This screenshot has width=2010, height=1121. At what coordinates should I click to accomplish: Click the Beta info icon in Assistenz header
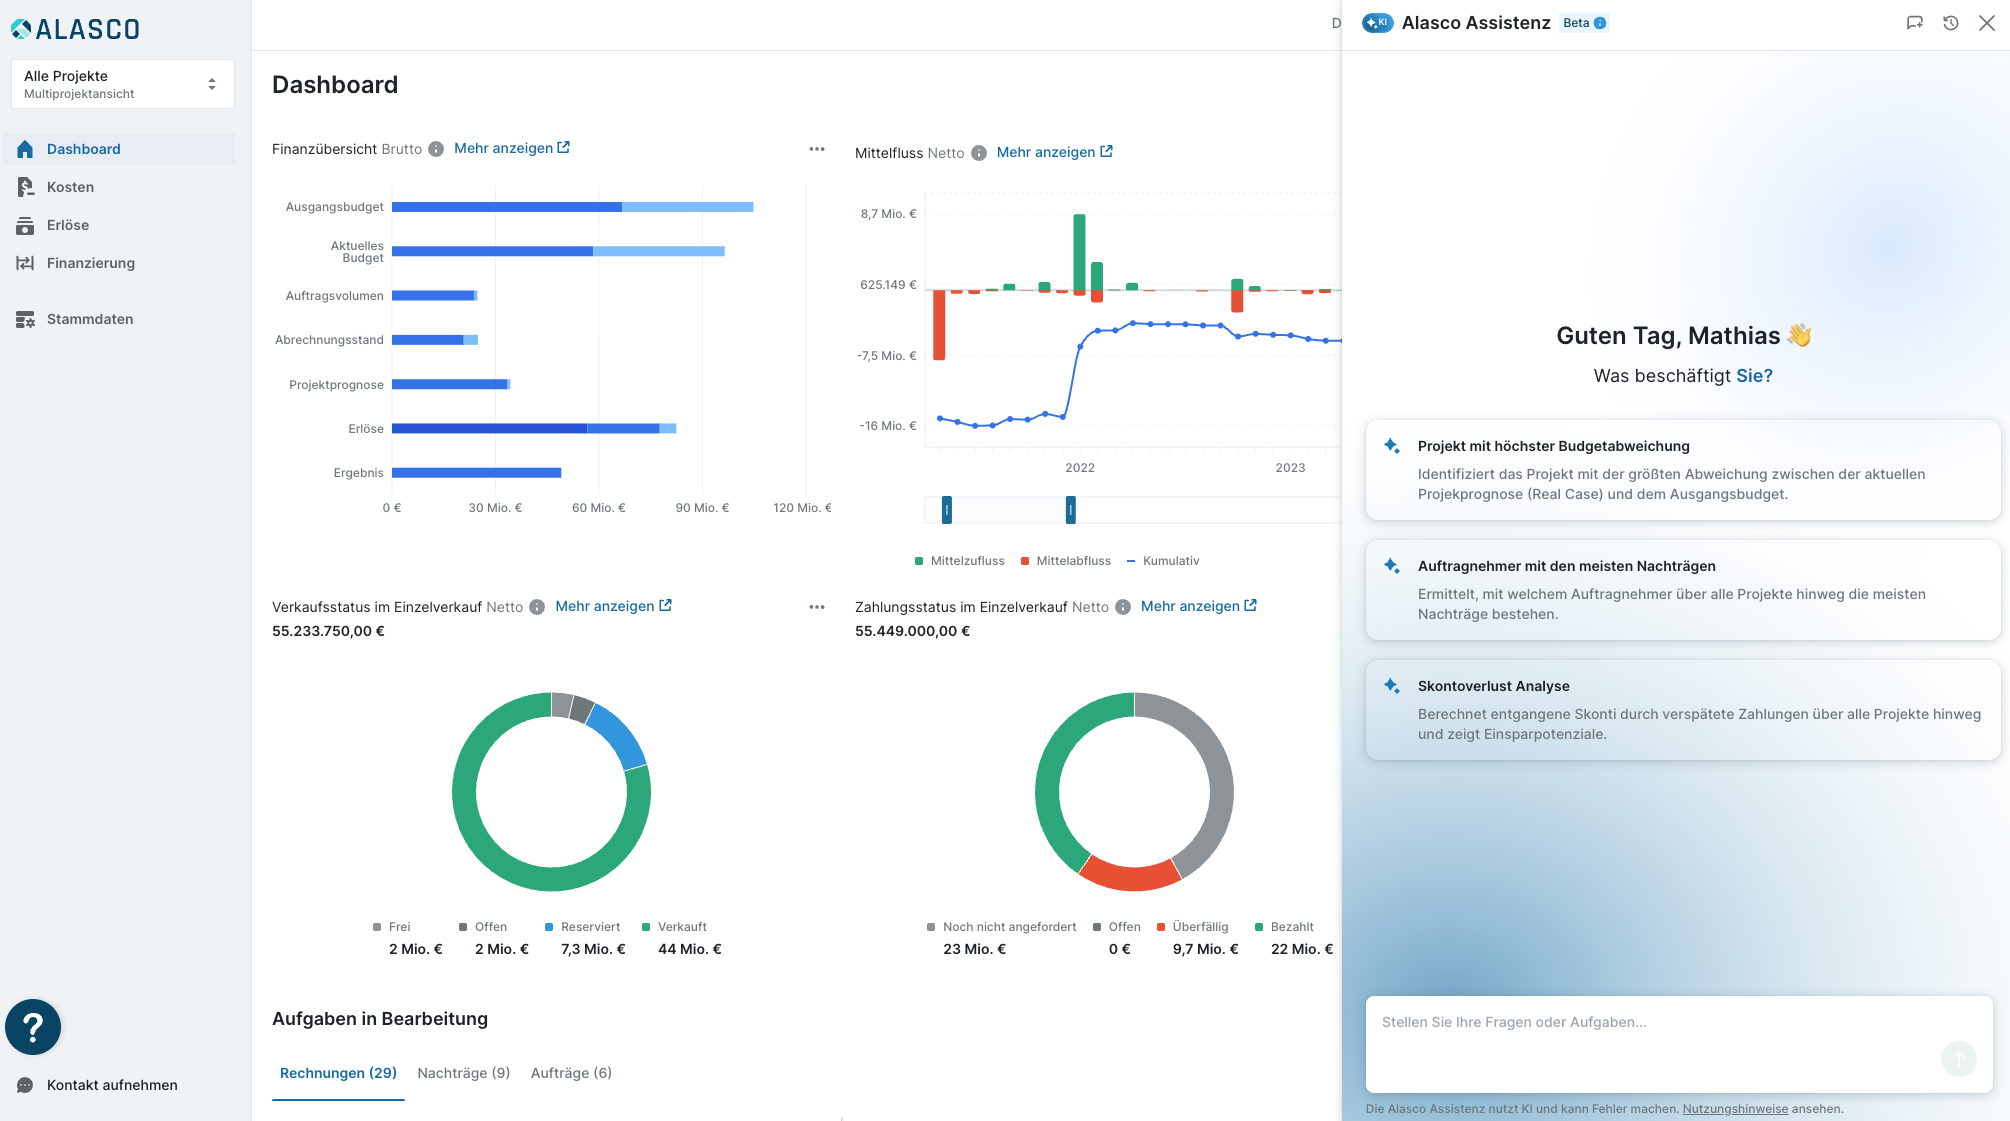[x=1600, y=23]
